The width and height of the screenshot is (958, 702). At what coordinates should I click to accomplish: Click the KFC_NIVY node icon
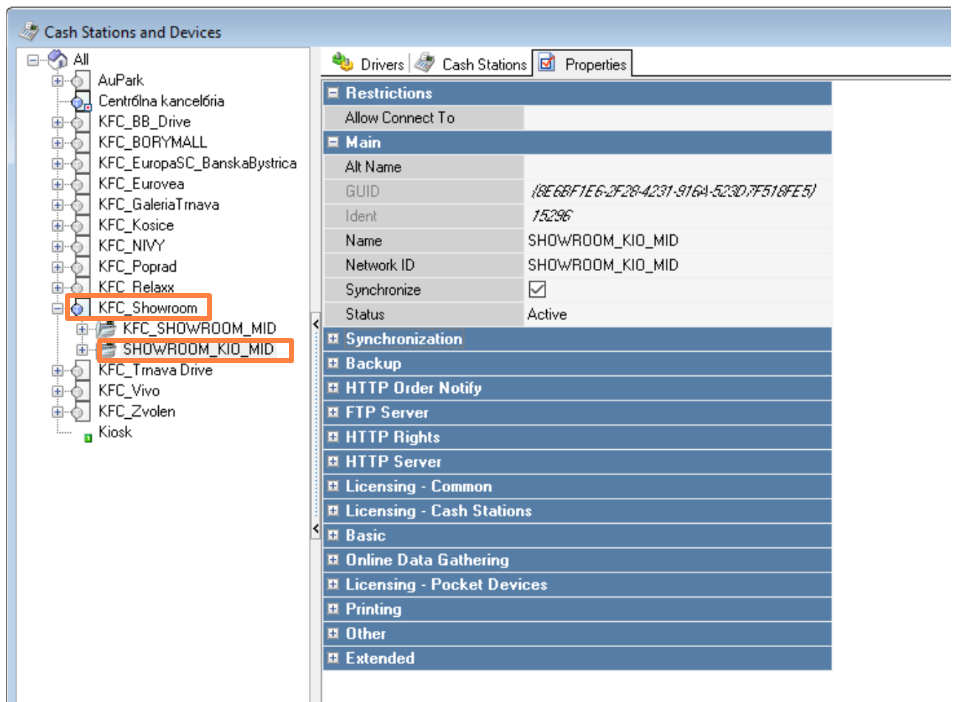coord(78,246)
